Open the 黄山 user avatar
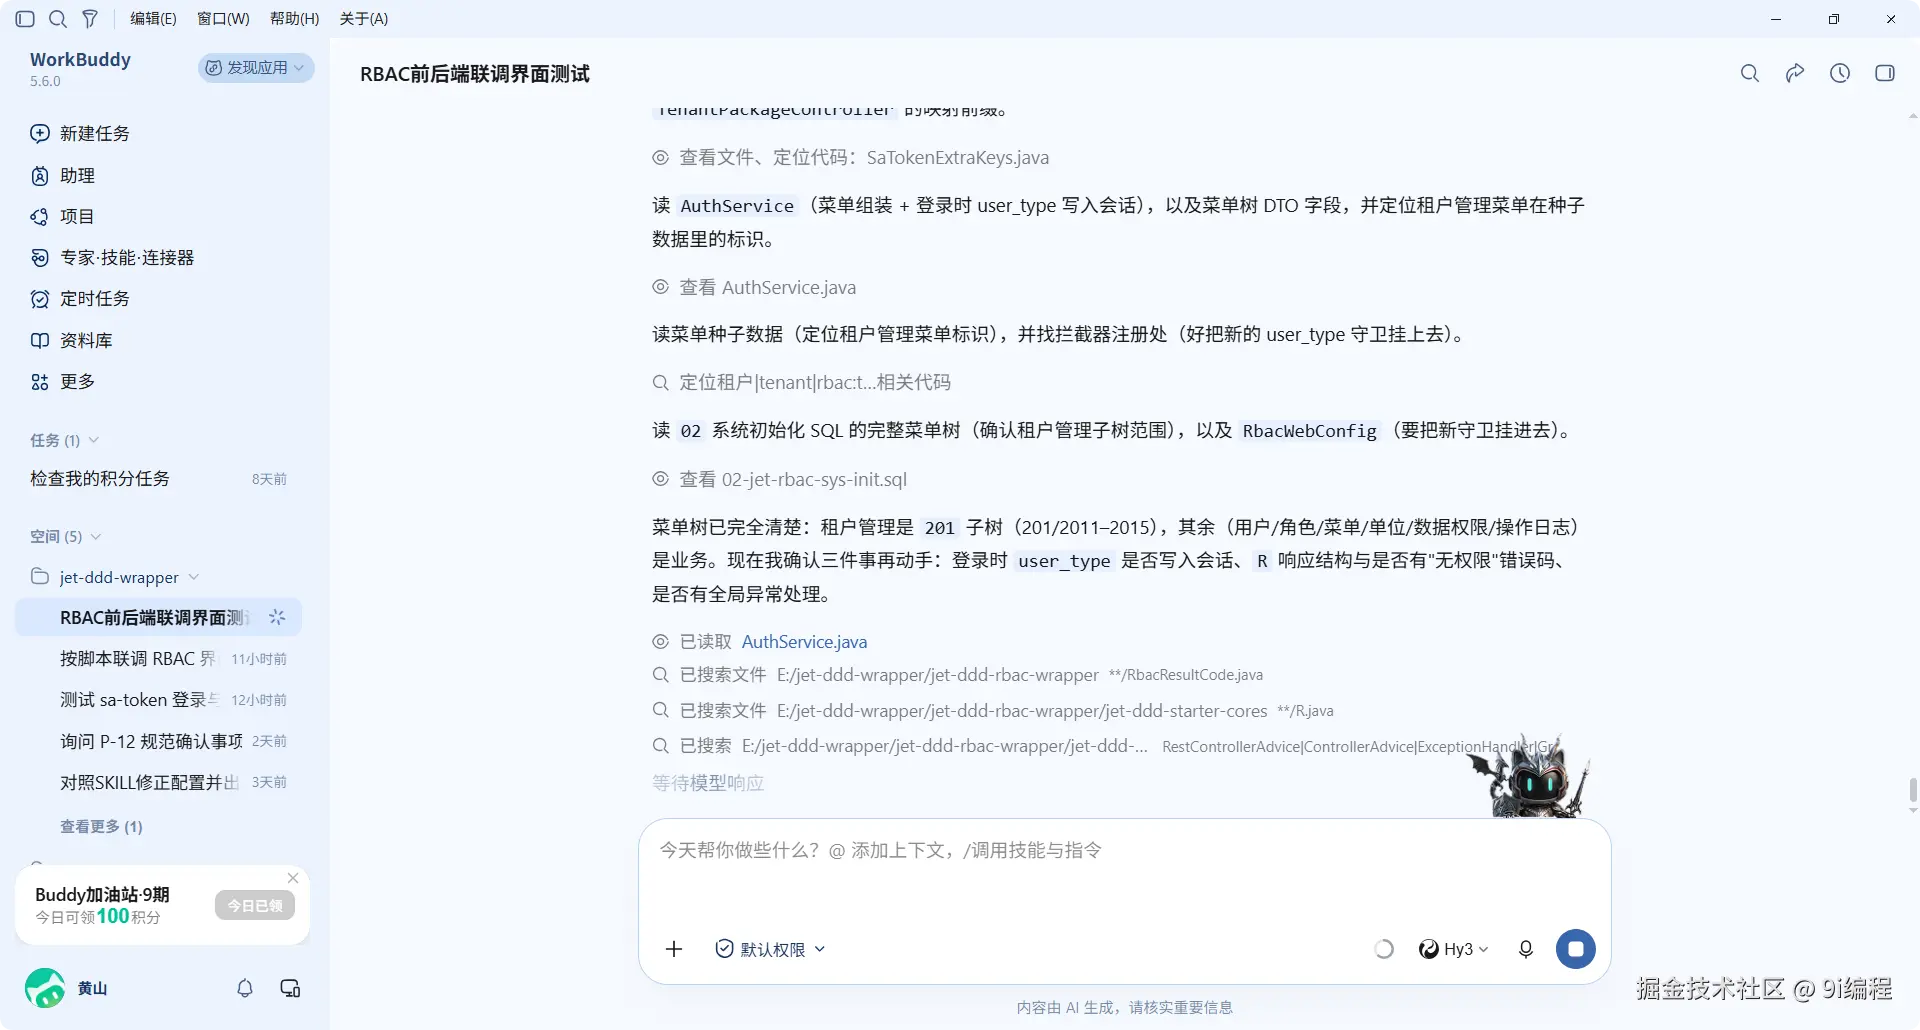 tap(45, 988)
